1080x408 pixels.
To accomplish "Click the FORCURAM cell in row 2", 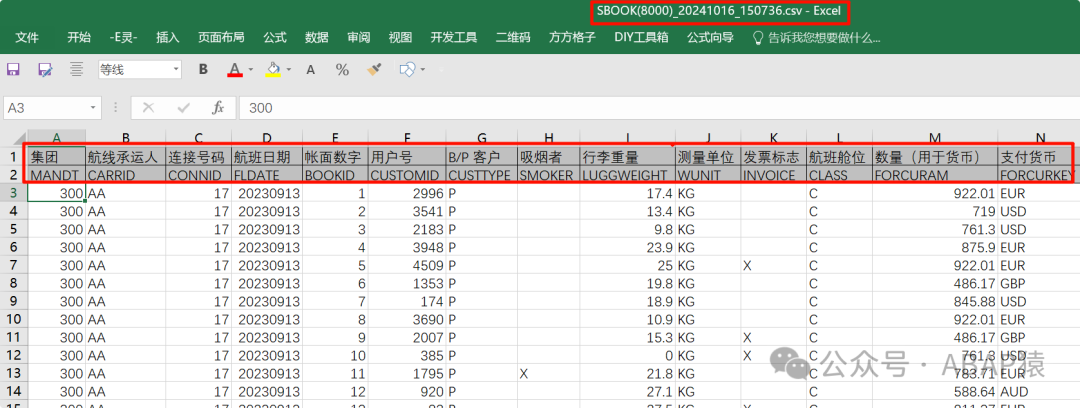I will pyautogui.click(x=935, y=175).
